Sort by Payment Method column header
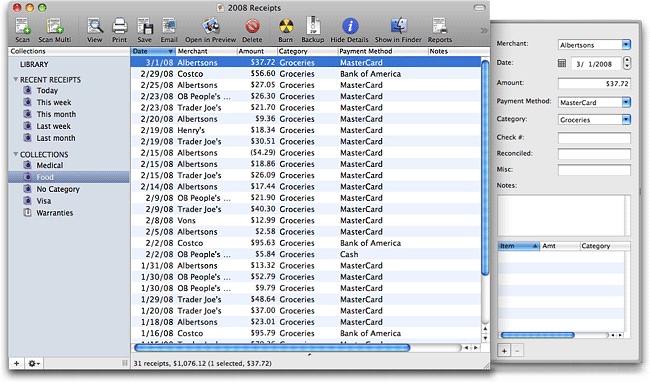Viewport: 650px width, 383px height. pyautogui.click(x=382, y=51)
